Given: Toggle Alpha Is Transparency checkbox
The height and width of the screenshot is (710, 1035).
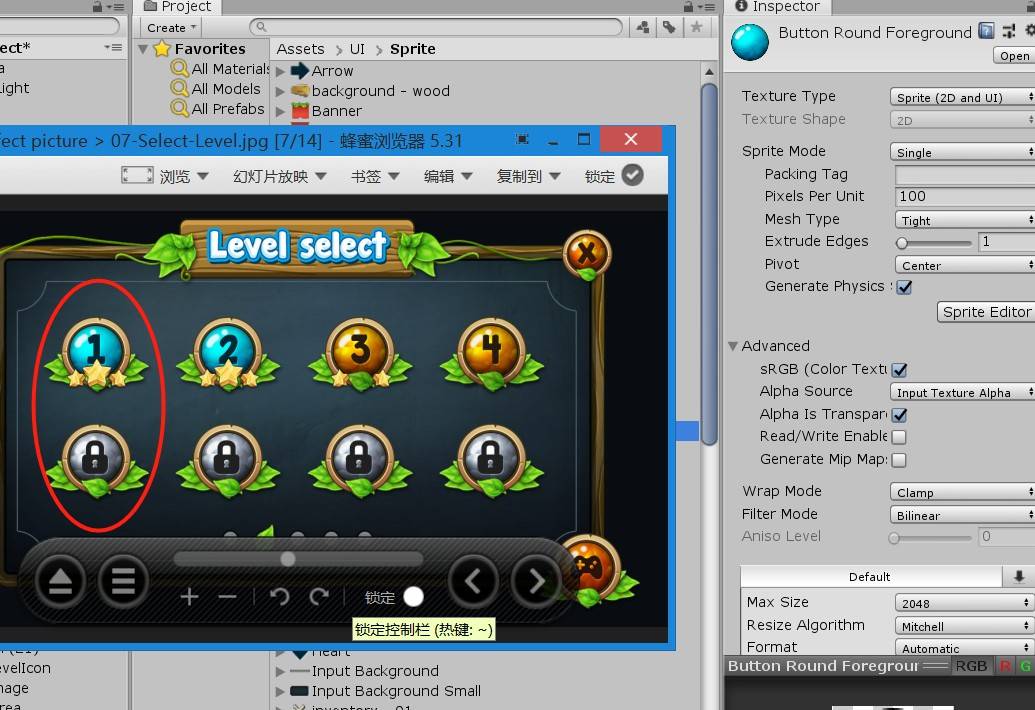Looking at the screenshot, I should coord(899,414).
